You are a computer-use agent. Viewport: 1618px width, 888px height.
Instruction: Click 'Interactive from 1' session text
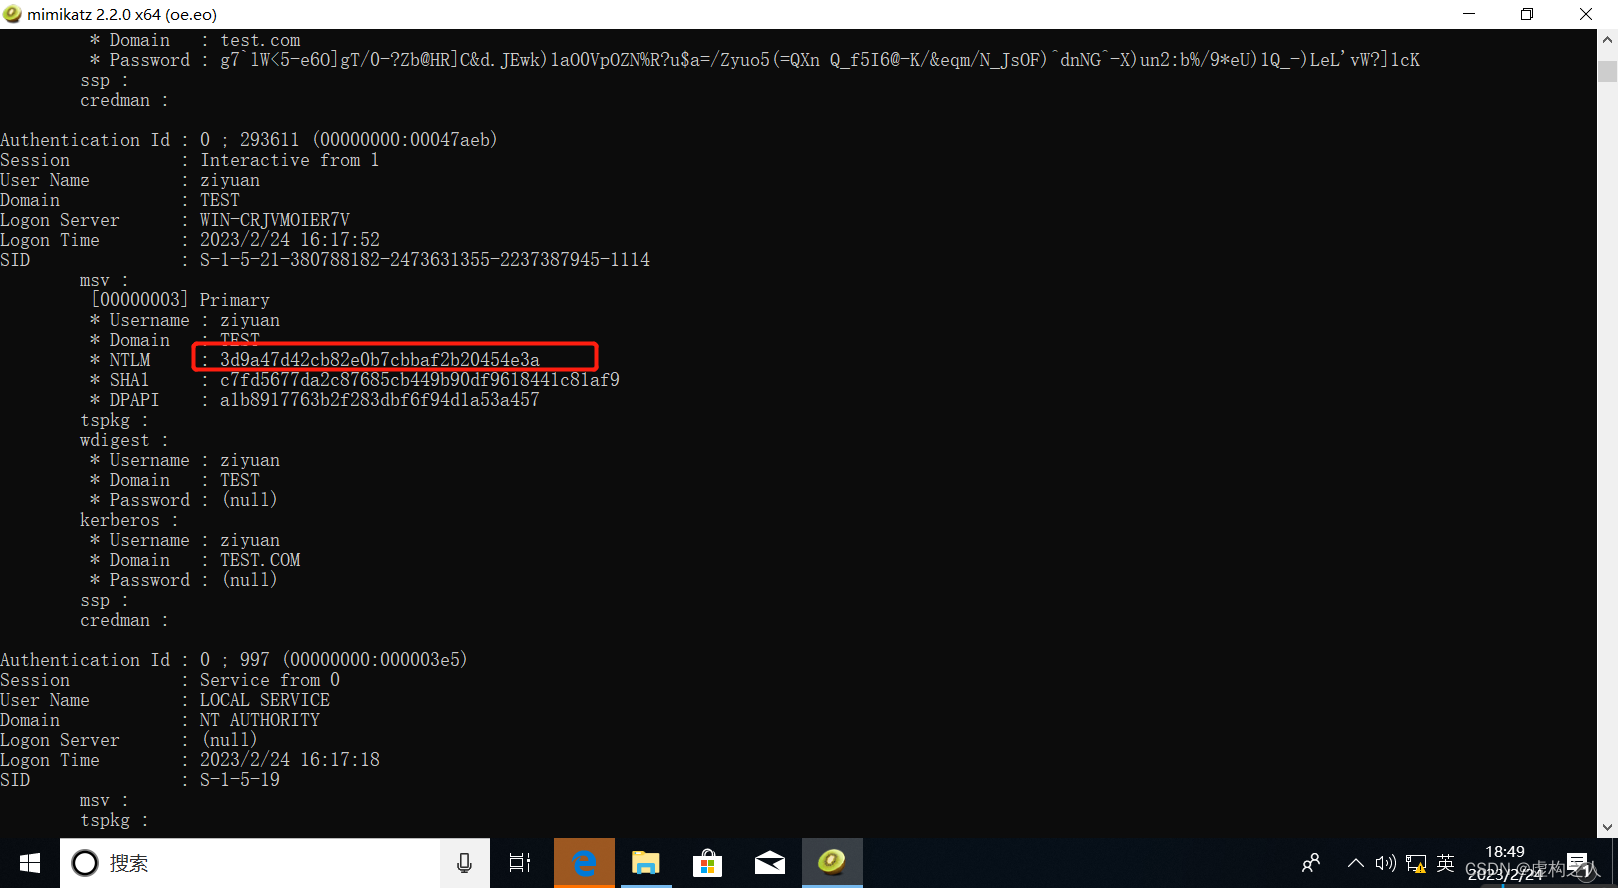(x=290, y=160)
